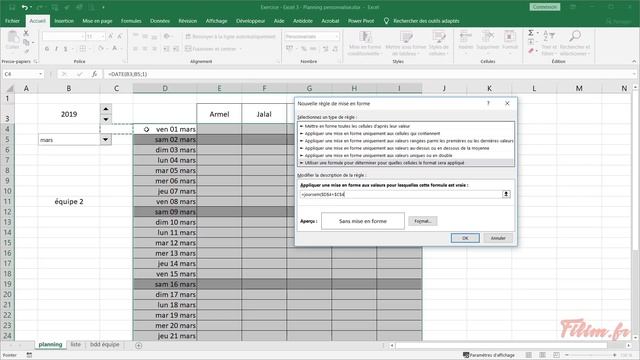
Task: Click the fx insert function icon
Action: pyautogui.click(x=94, y=74)
